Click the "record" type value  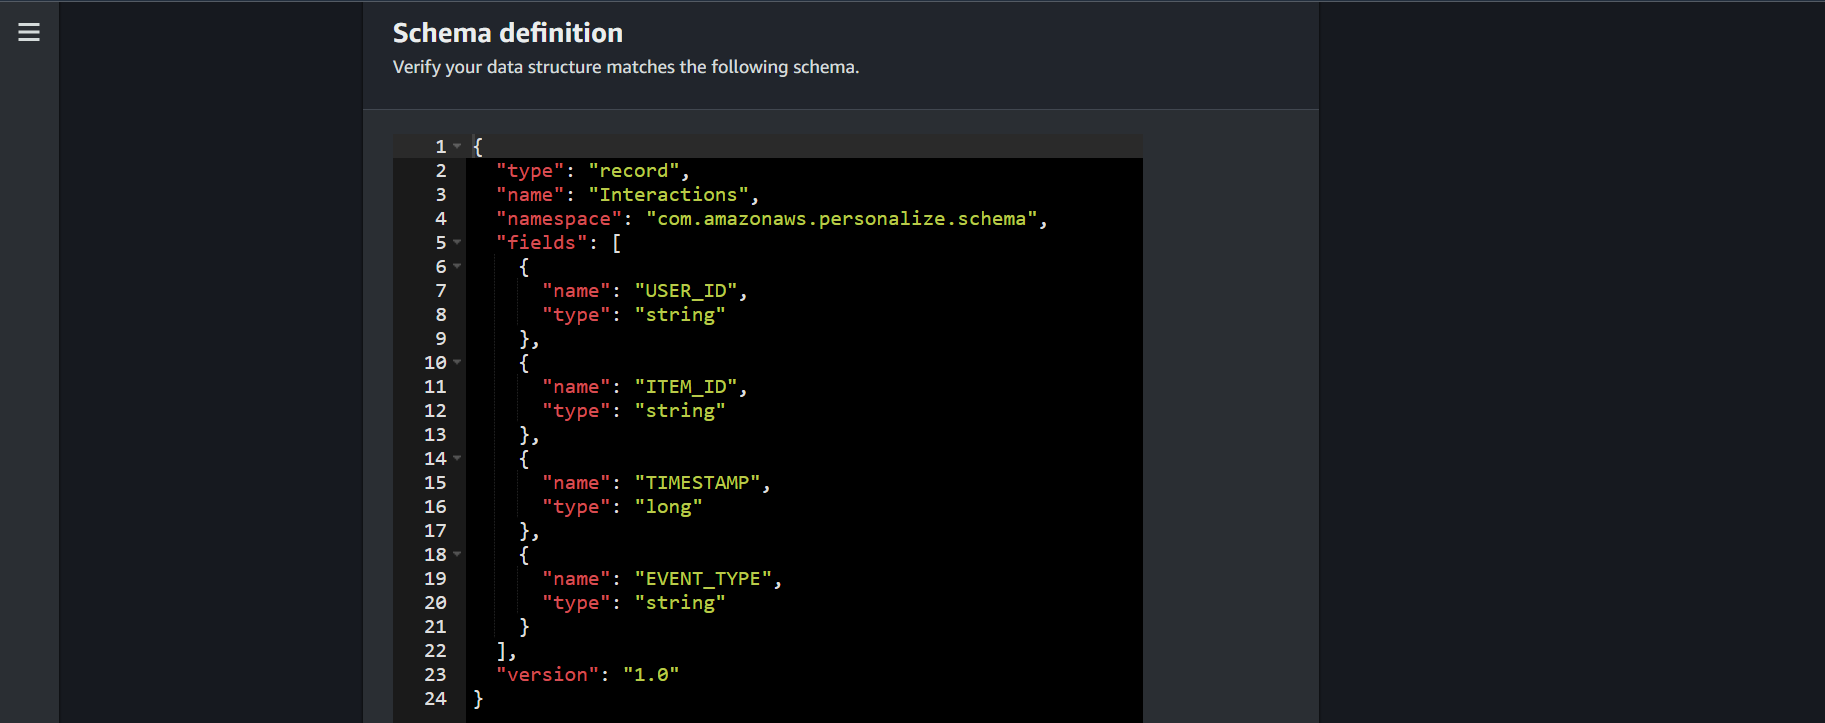click(x=634, y=171)
